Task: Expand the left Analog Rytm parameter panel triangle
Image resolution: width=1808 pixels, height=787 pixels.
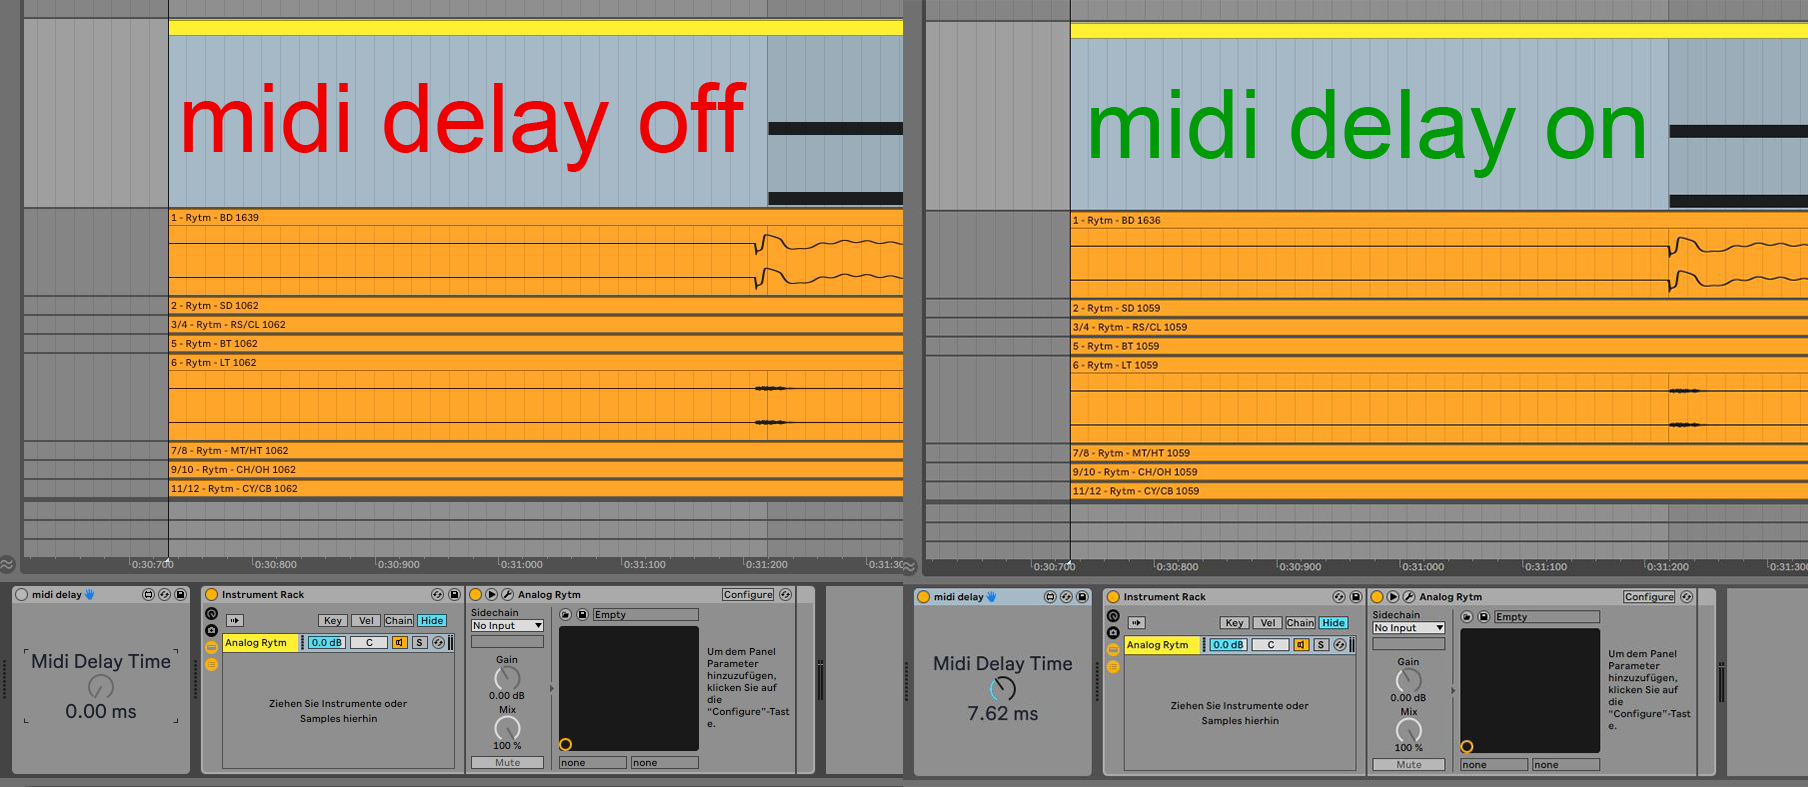Action: pos(551,688)
